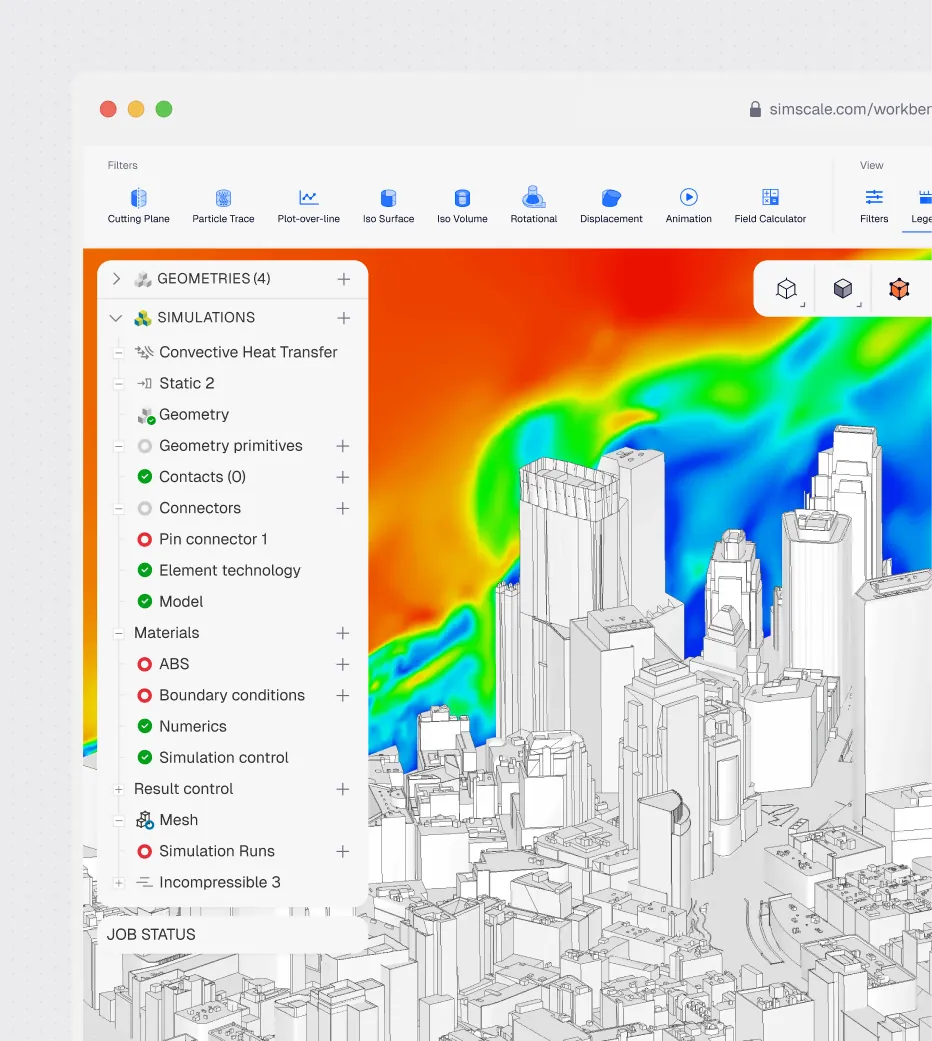Open Simulation control settings
This screenshot has height=1041, width=932.
pos(224,758)
